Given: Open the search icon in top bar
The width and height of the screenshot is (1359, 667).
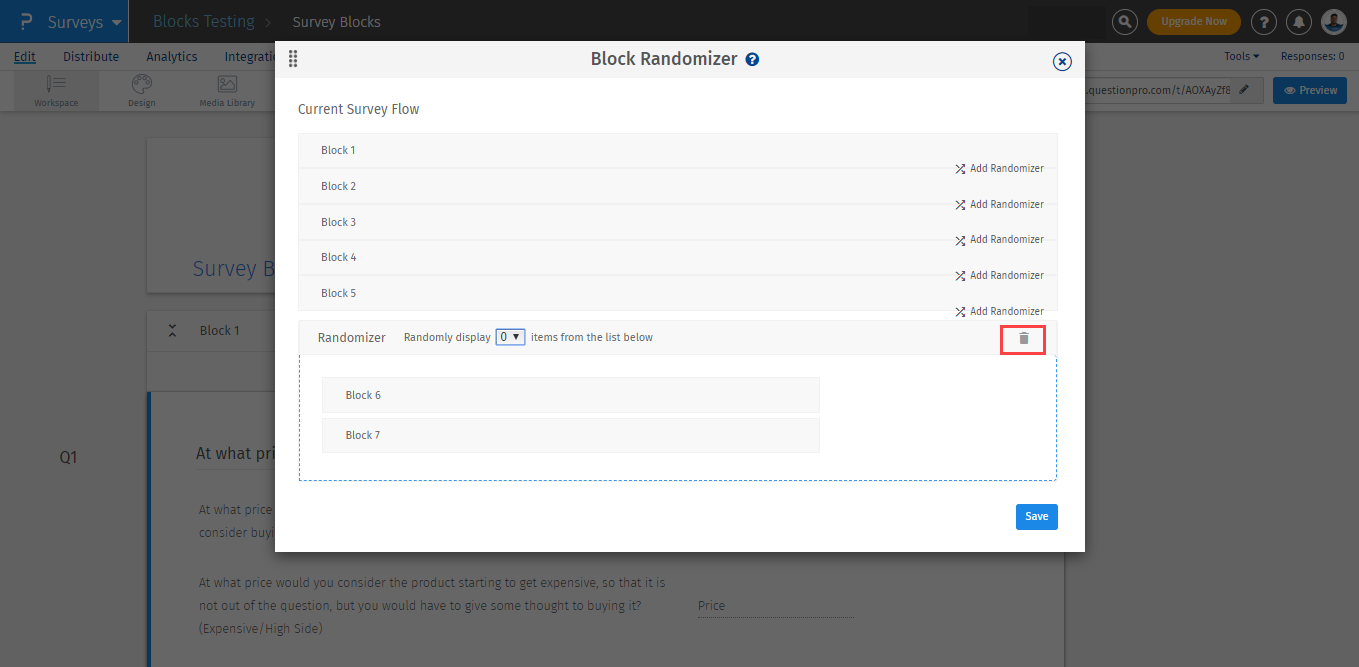Looking at the screenshot, I should [x=1125, y=21].
